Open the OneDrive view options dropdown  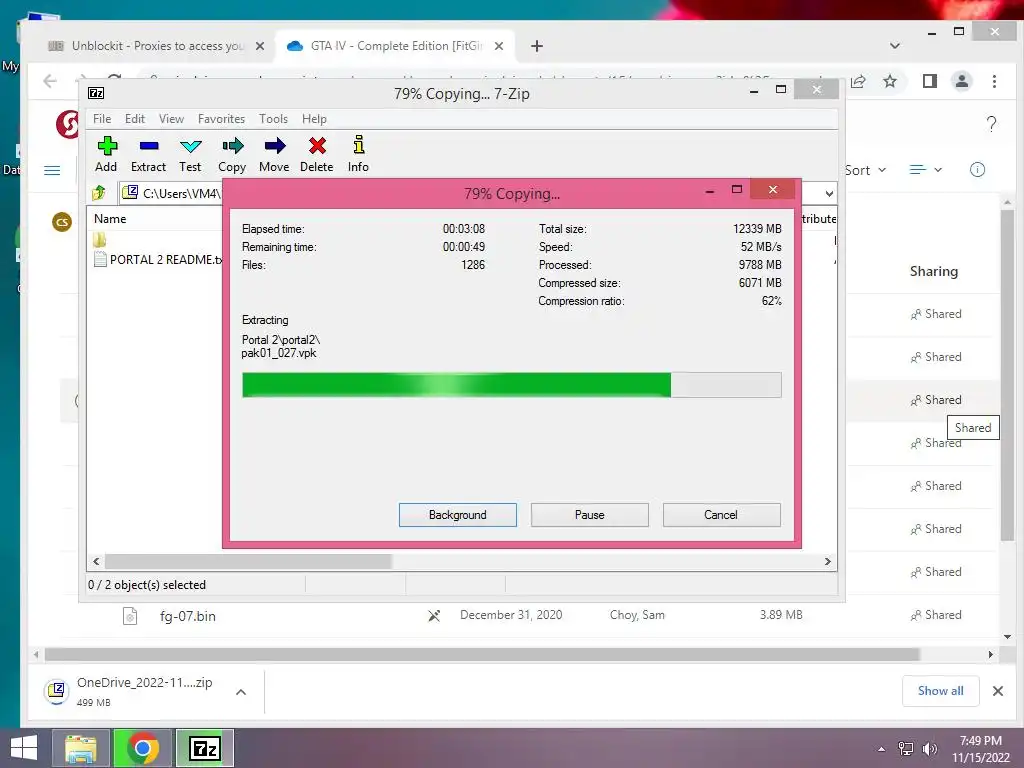925,170
